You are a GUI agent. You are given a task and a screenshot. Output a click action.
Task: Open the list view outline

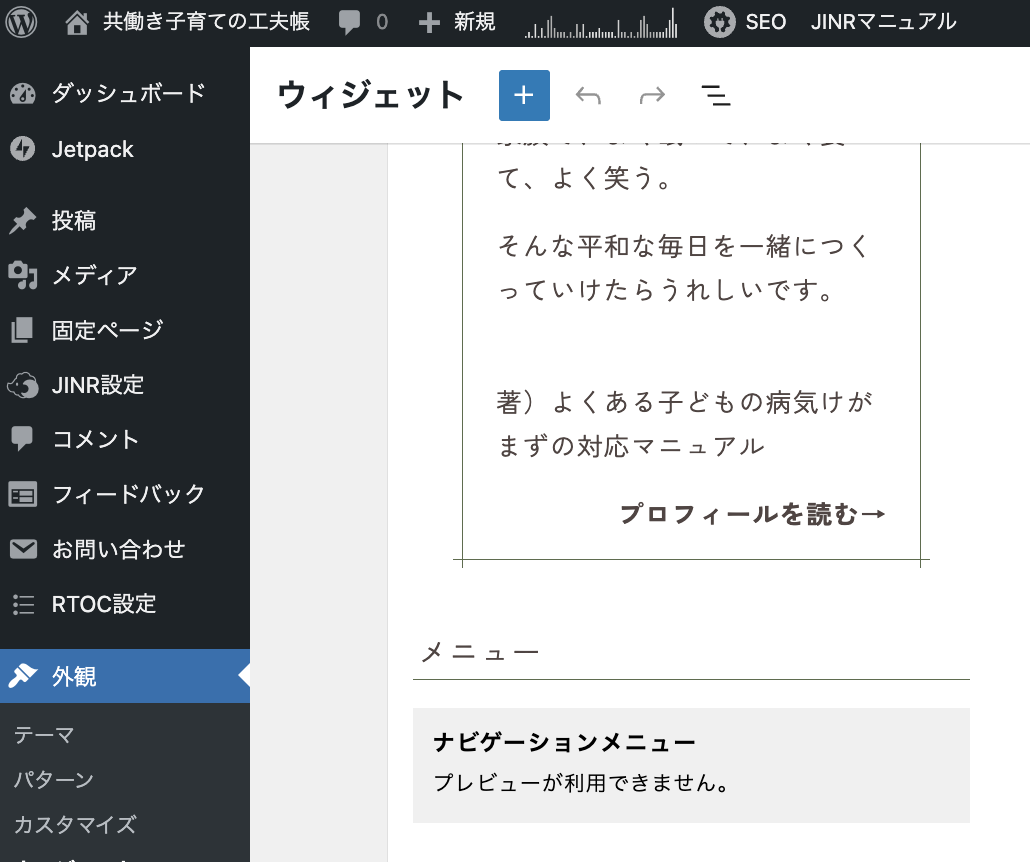point(716,96)
